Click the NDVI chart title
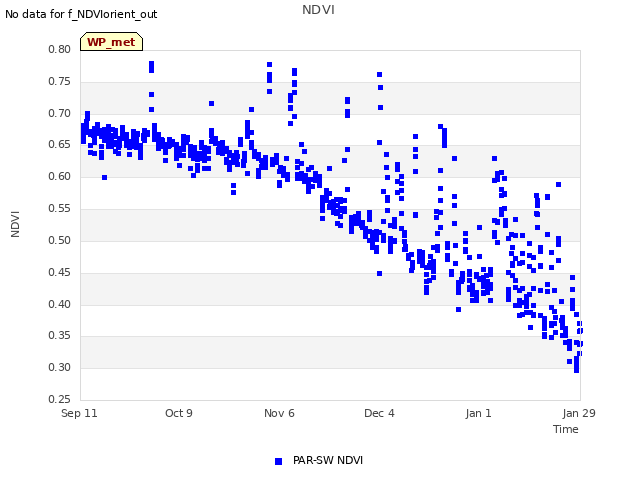 [318, 9]
